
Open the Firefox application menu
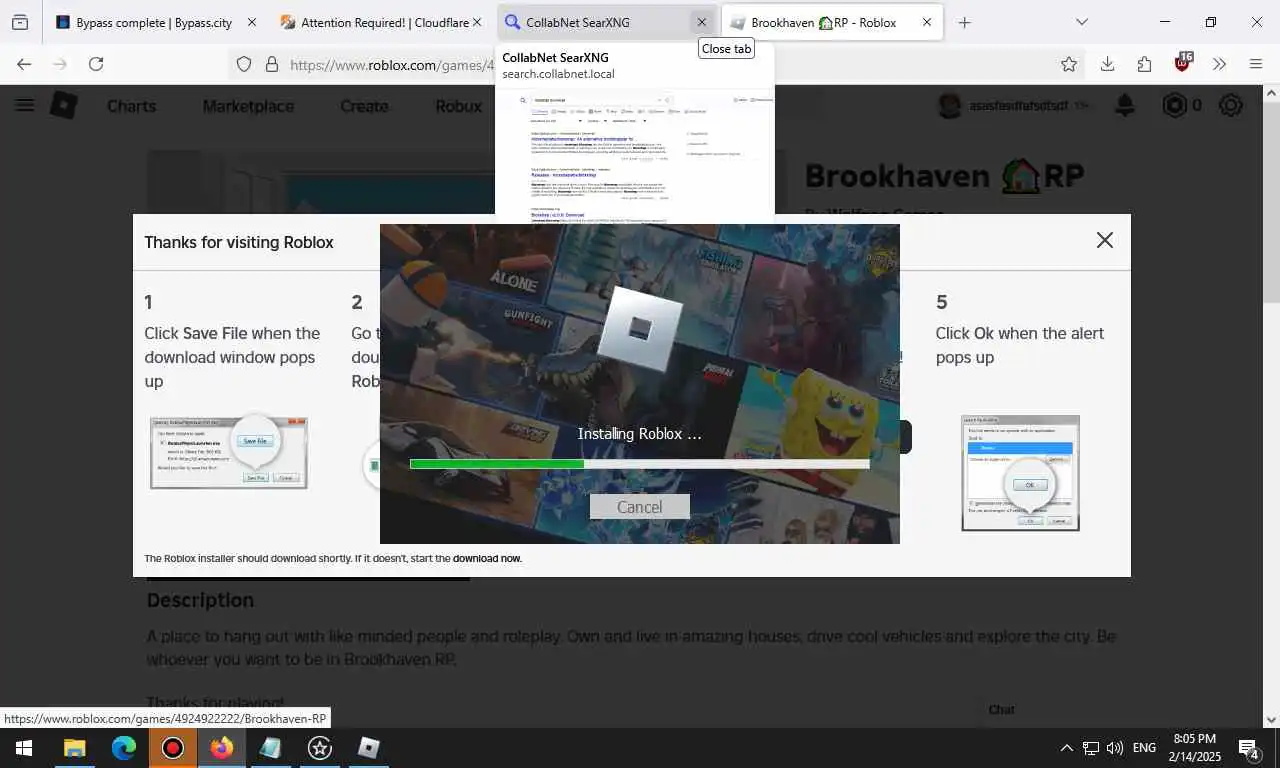[1256, 64]
